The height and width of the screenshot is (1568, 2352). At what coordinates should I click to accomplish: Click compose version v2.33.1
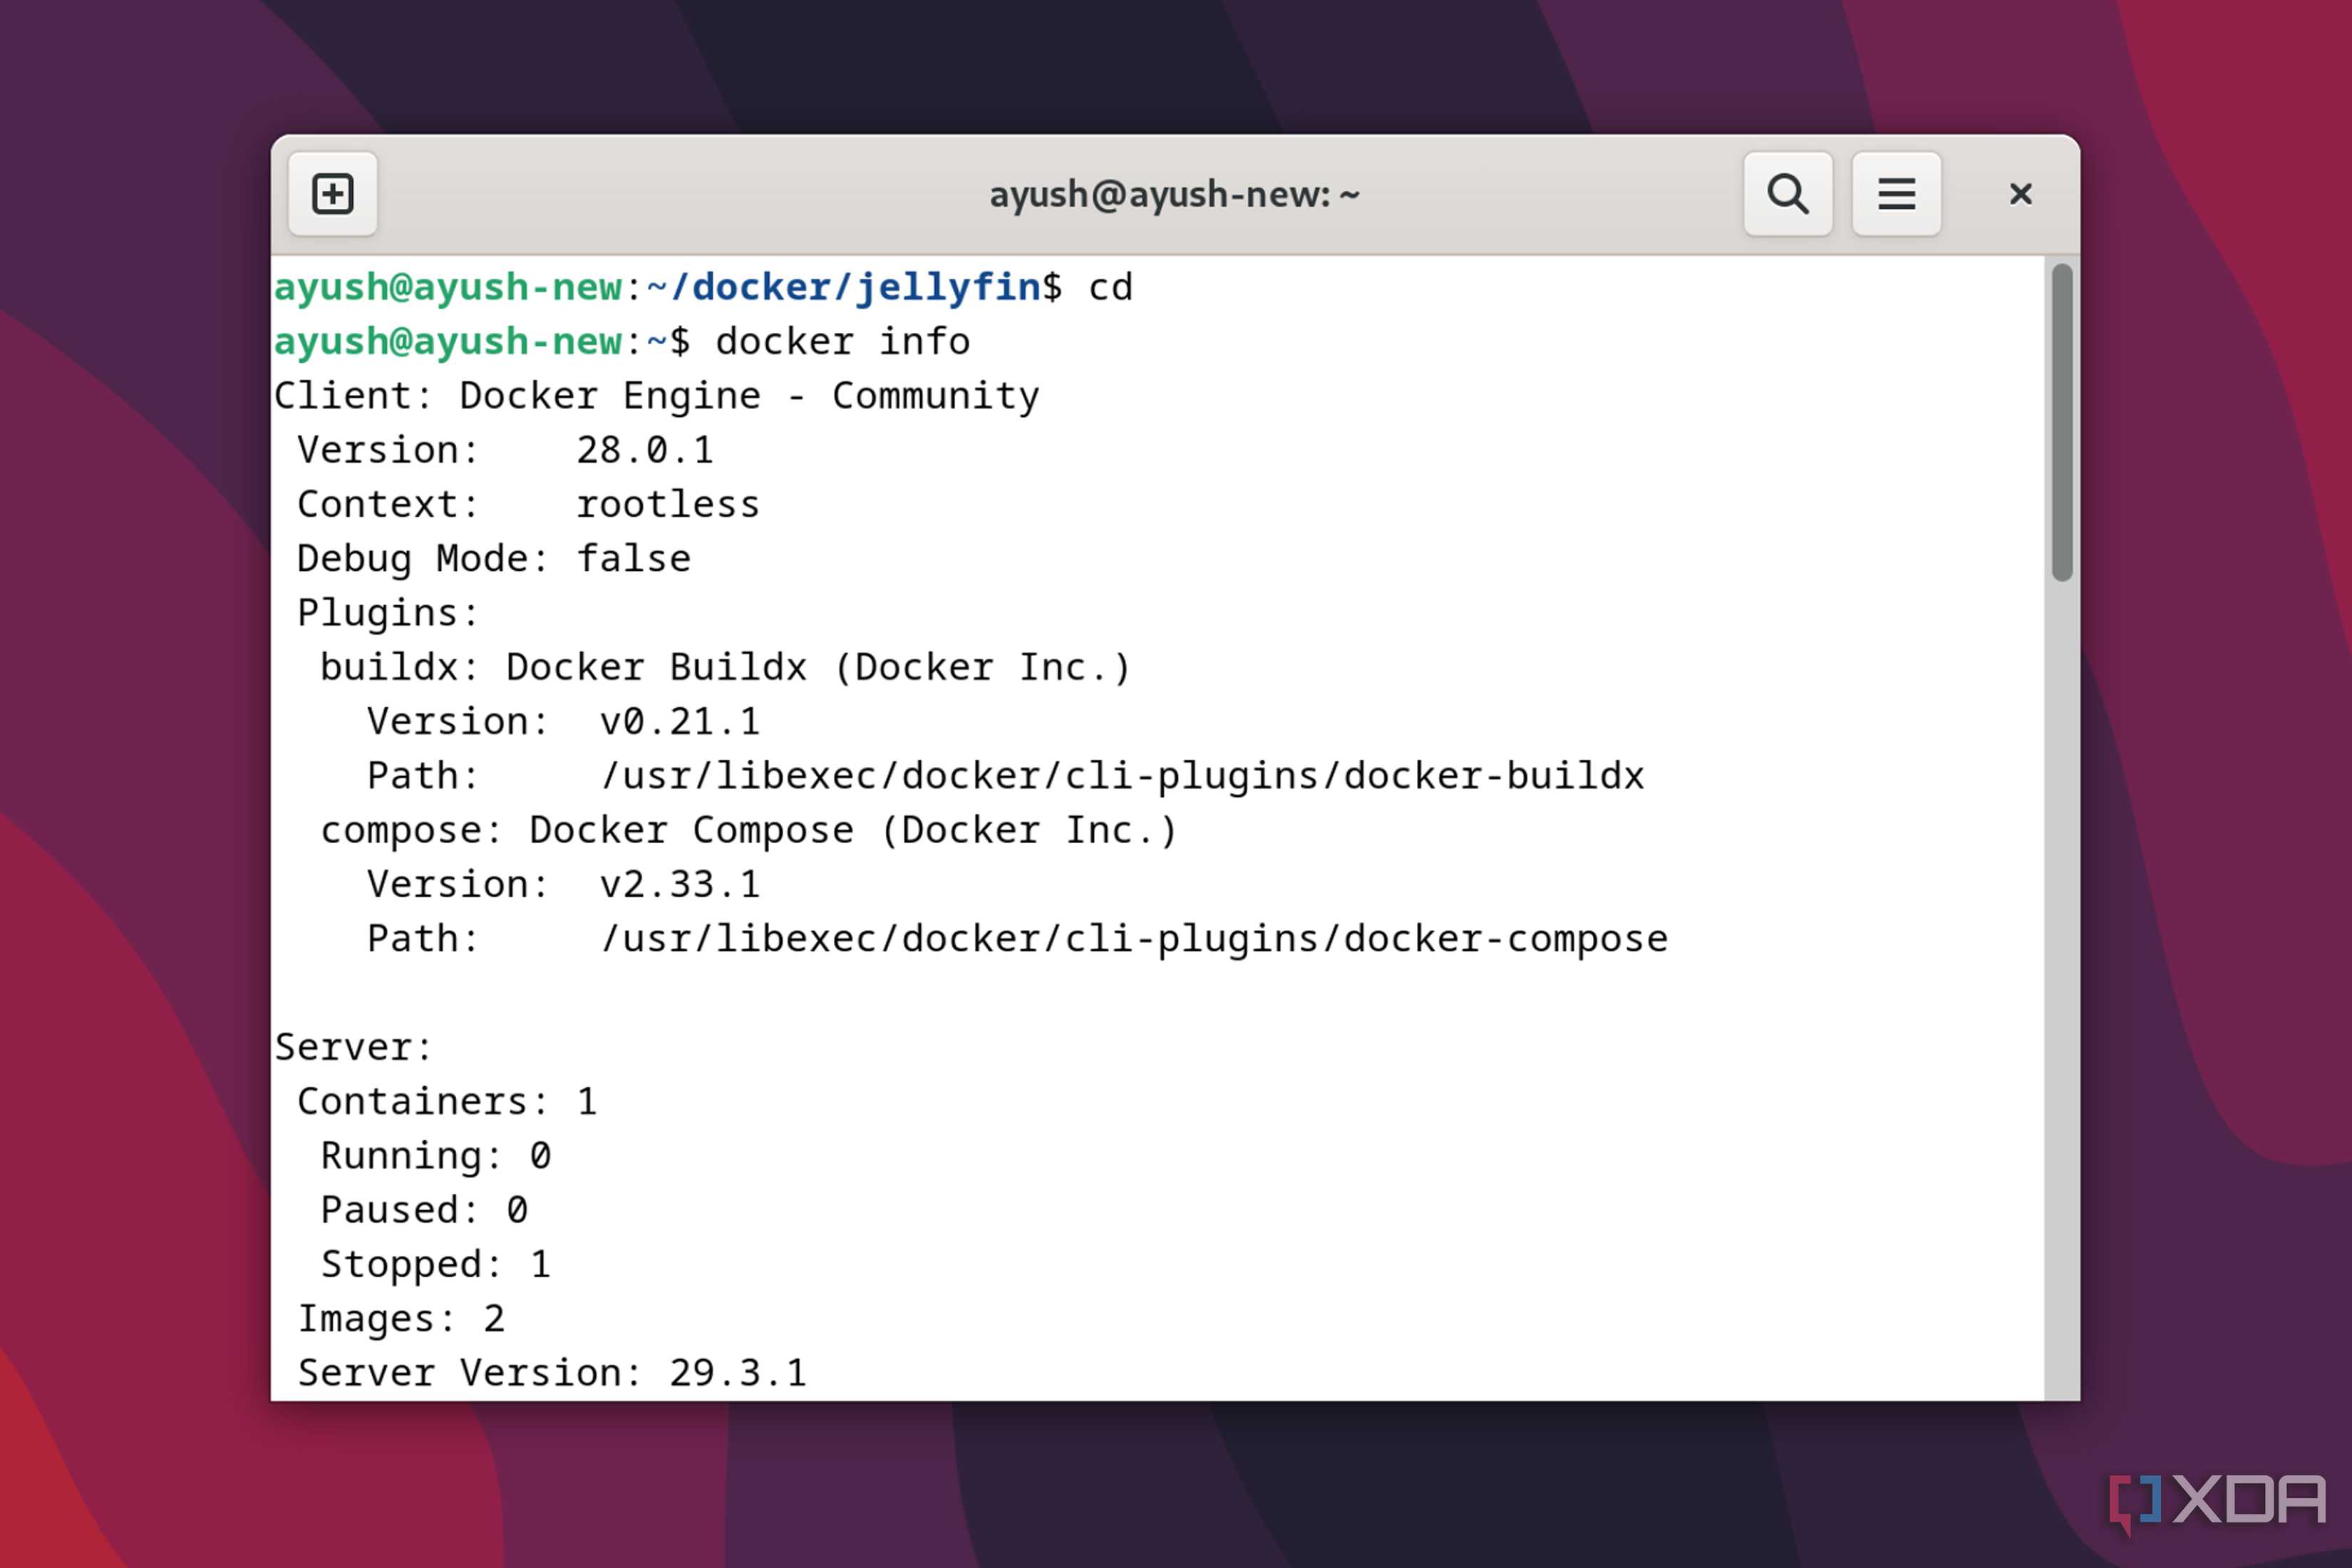click(x=680, y=885)
